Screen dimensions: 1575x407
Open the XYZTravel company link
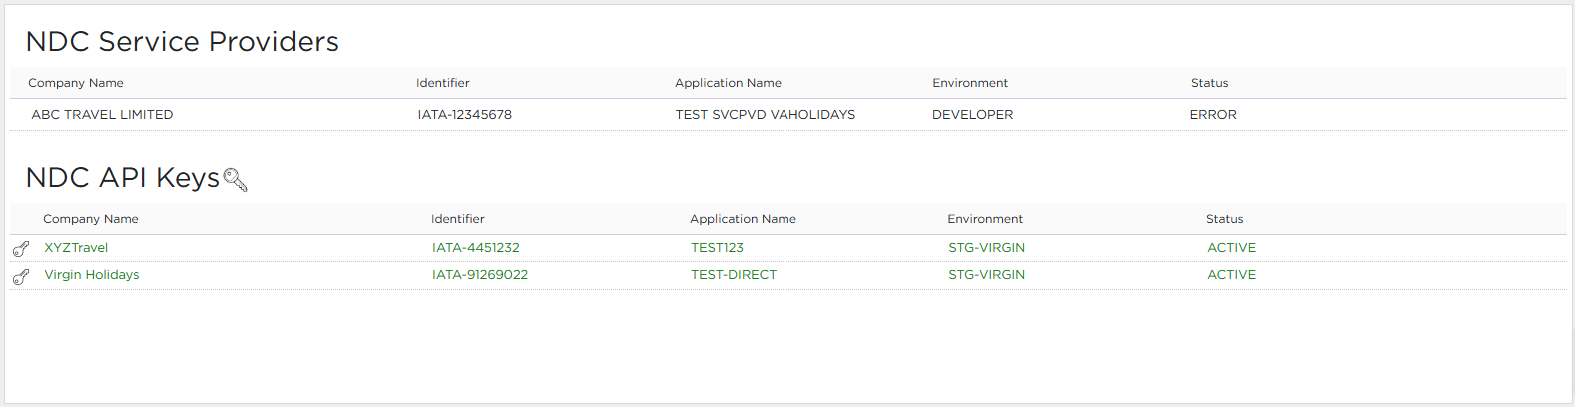click(x=76, y=248)
